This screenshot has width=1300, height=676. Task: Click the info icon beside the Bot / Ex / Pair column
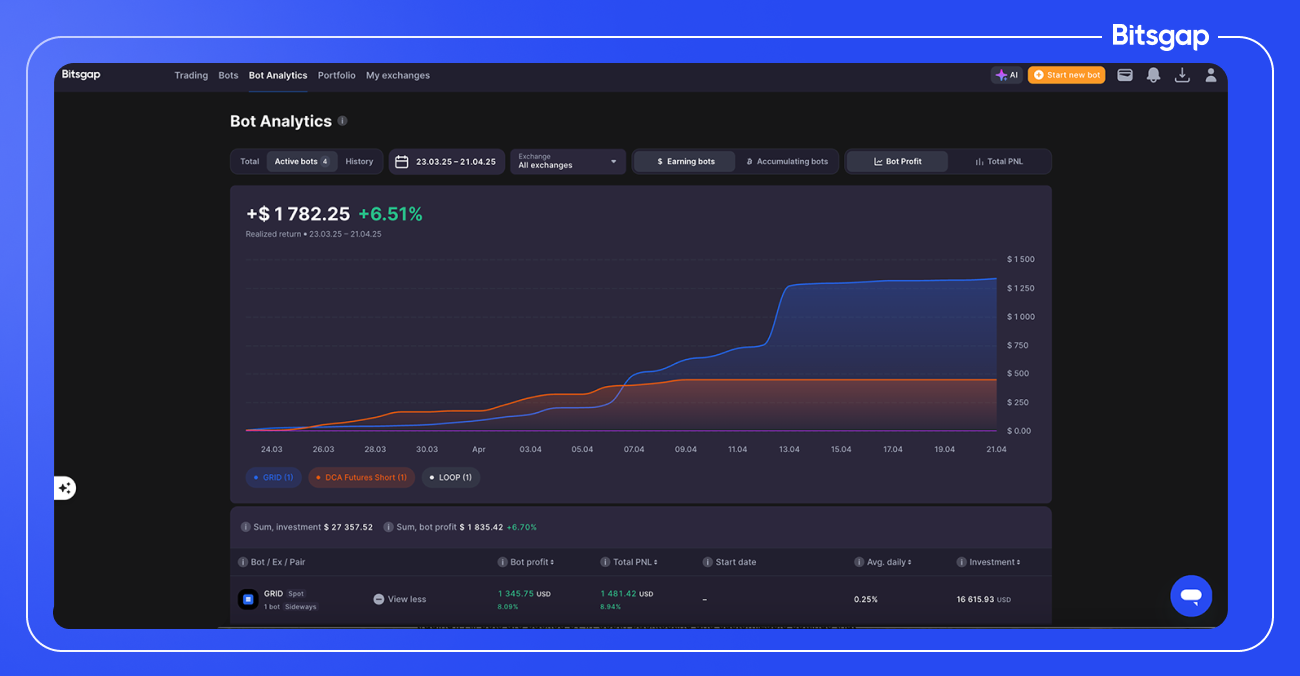pyautogui.click(x=243, y=562)
